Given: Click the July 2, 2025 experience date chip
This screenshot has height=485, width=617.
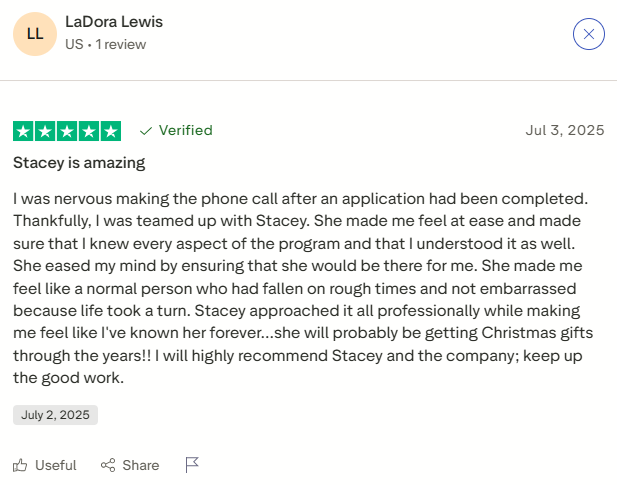Looking at the screenshot, I should click(55, 414).
